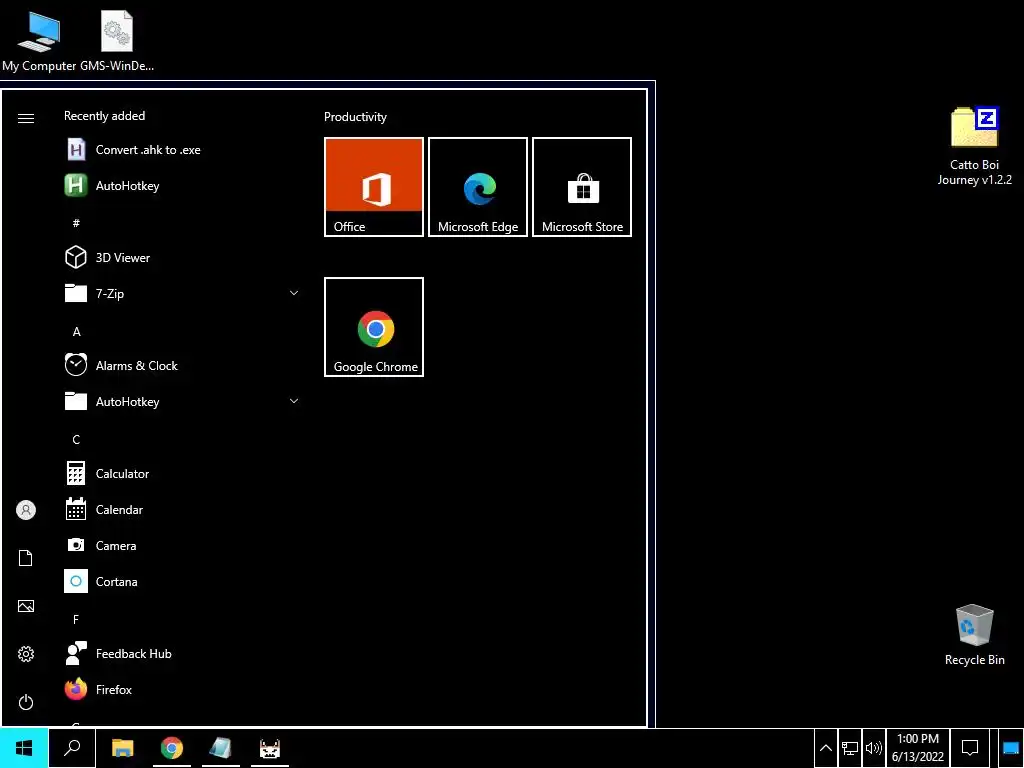Open the cat-face app on taskbar
Viewport: 1024px width, 768px height.
point(270,748)
